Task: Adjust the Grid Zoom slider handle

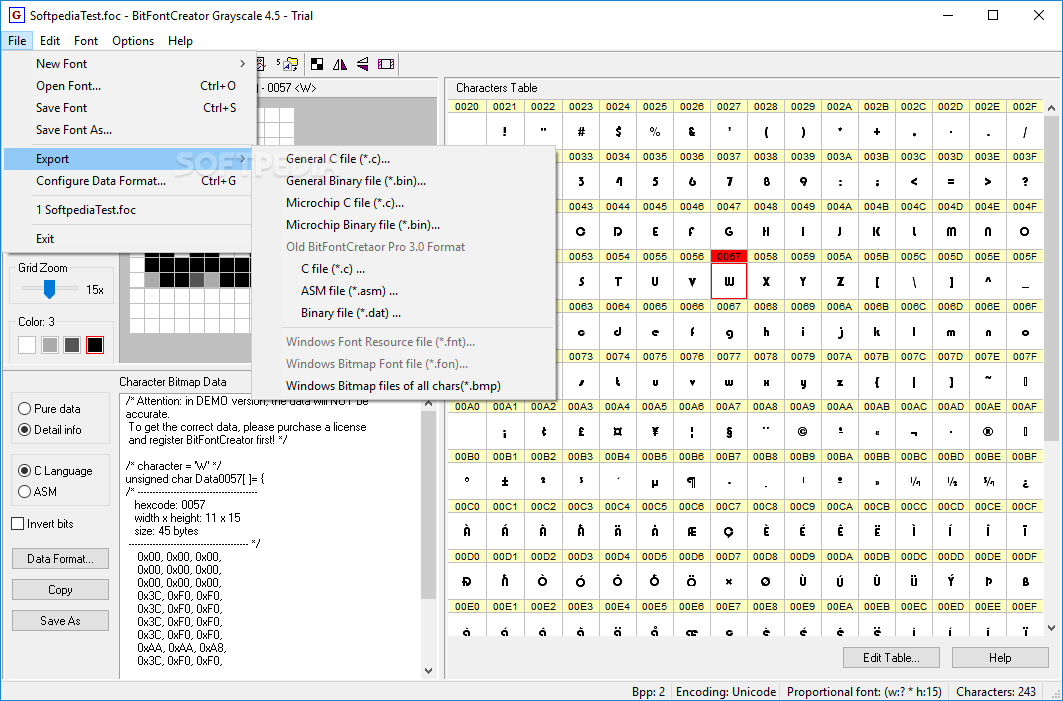Action: point(49,289)
